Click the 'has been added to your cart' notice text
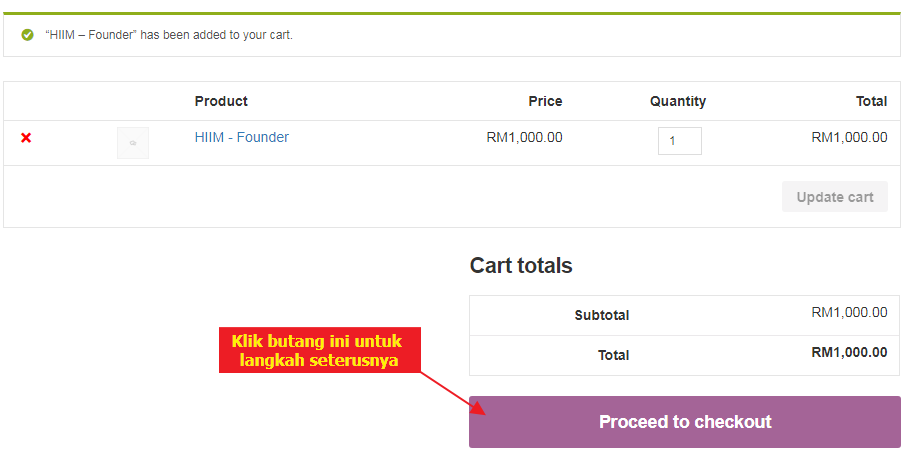 tap(169, 35)
